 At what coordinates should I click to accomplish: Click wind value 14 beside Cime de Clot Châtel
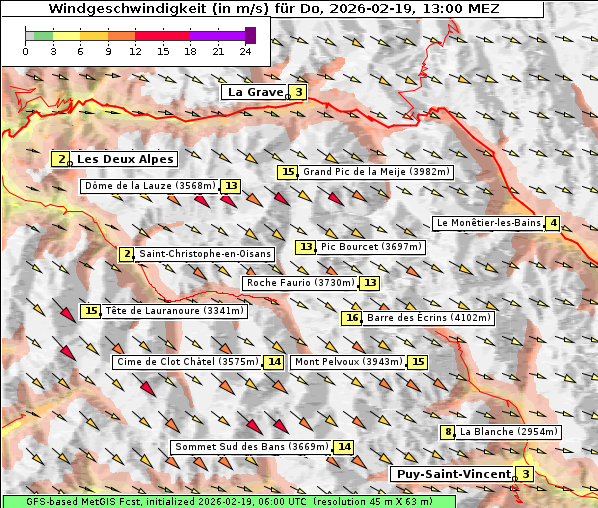tap(274, 362)
